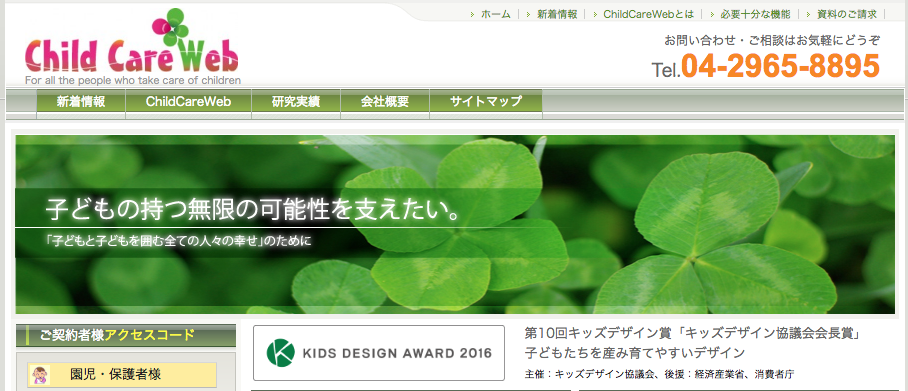Screen dimensions: 908x391
Task: Click the ご契約者様アクセスコード heading
Action: click(118, 335)
